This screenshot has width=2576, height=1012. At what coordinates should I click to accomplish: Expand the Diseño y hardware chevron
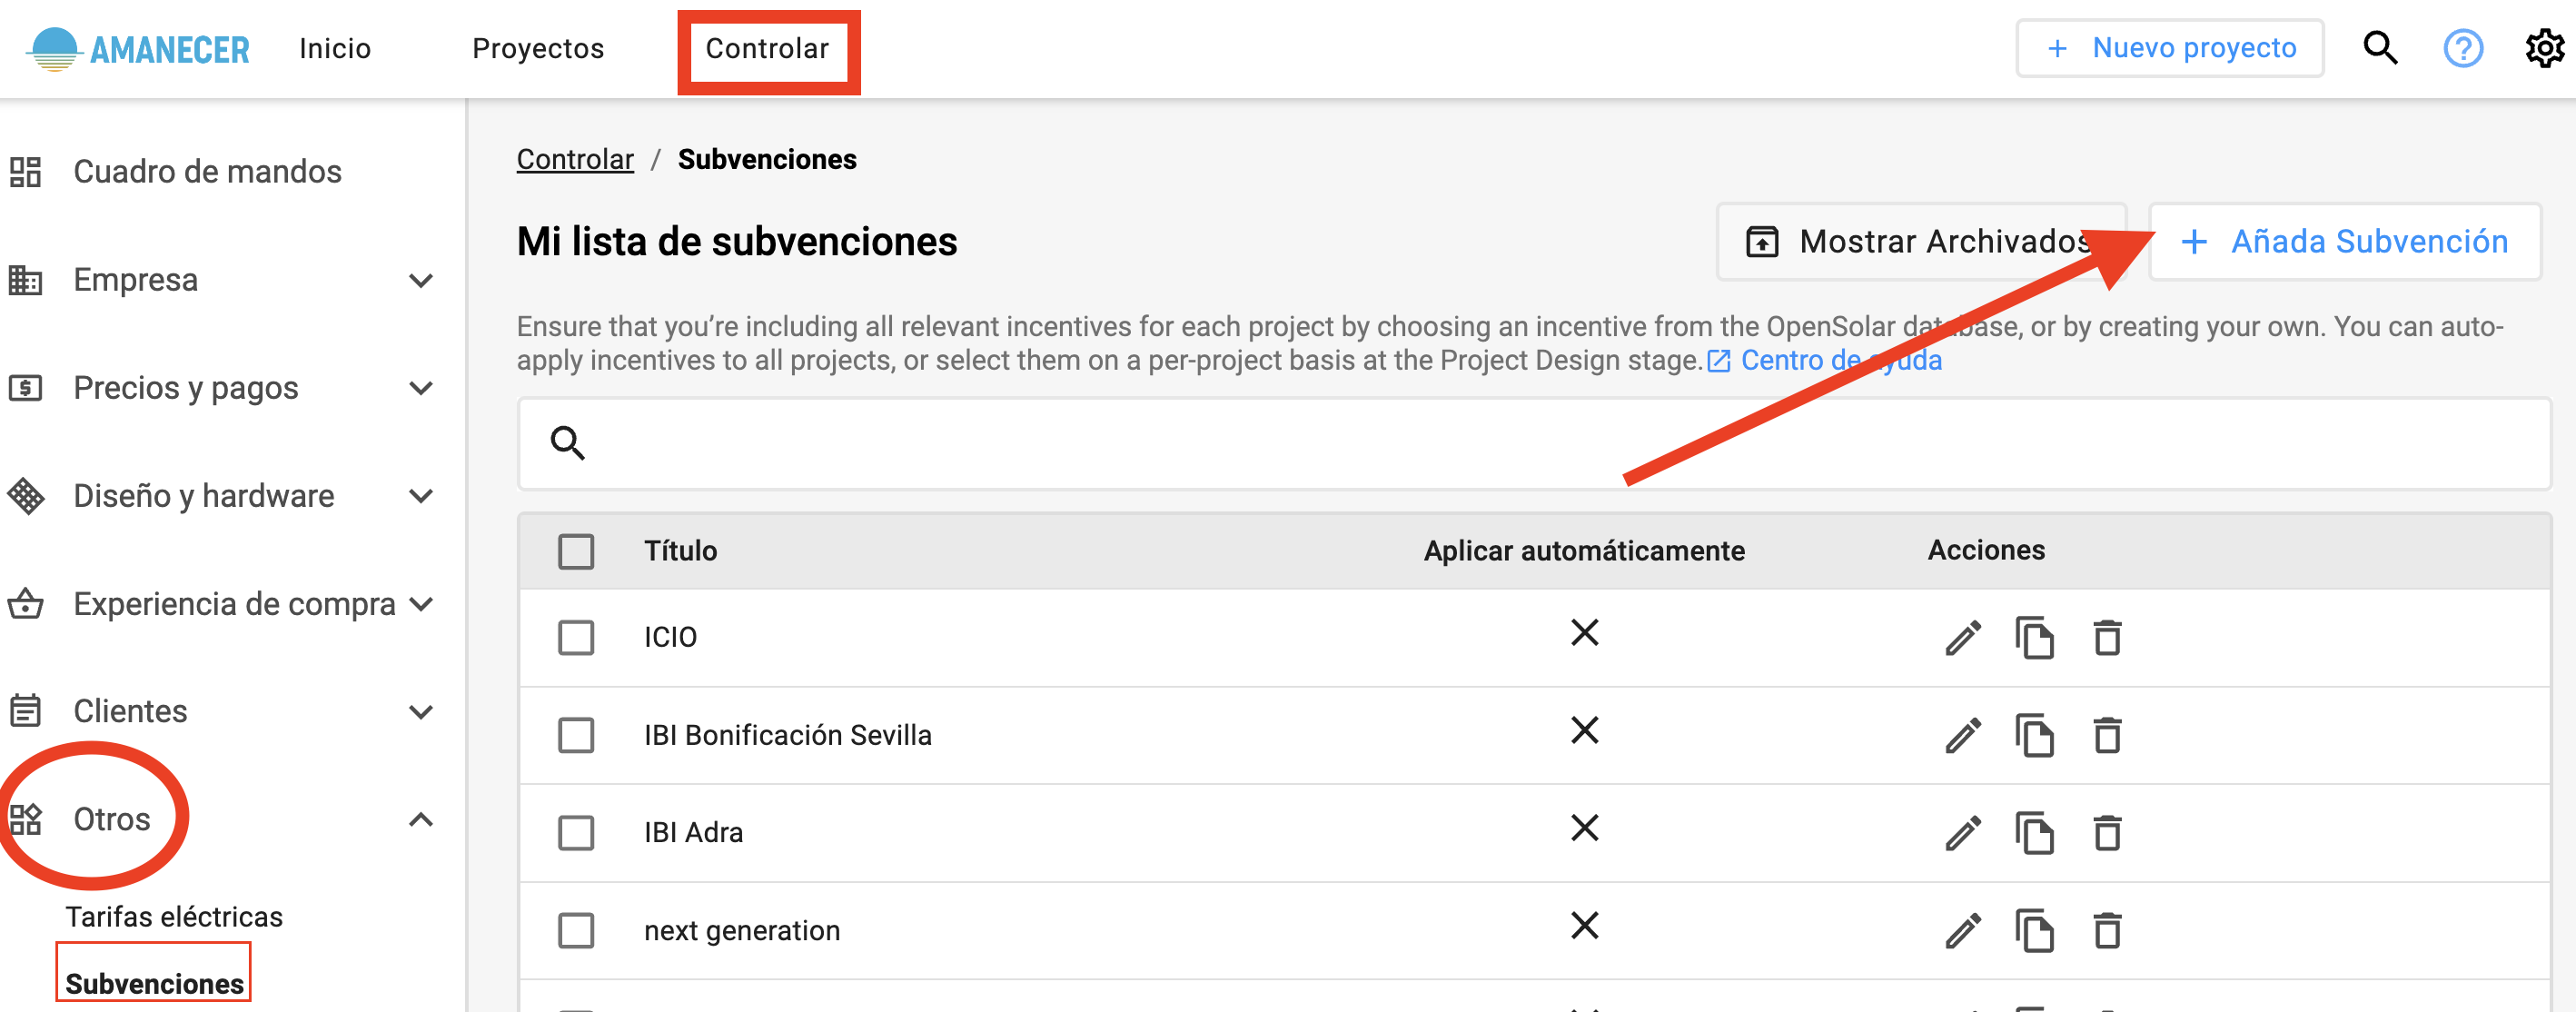(x=421, y=496)
